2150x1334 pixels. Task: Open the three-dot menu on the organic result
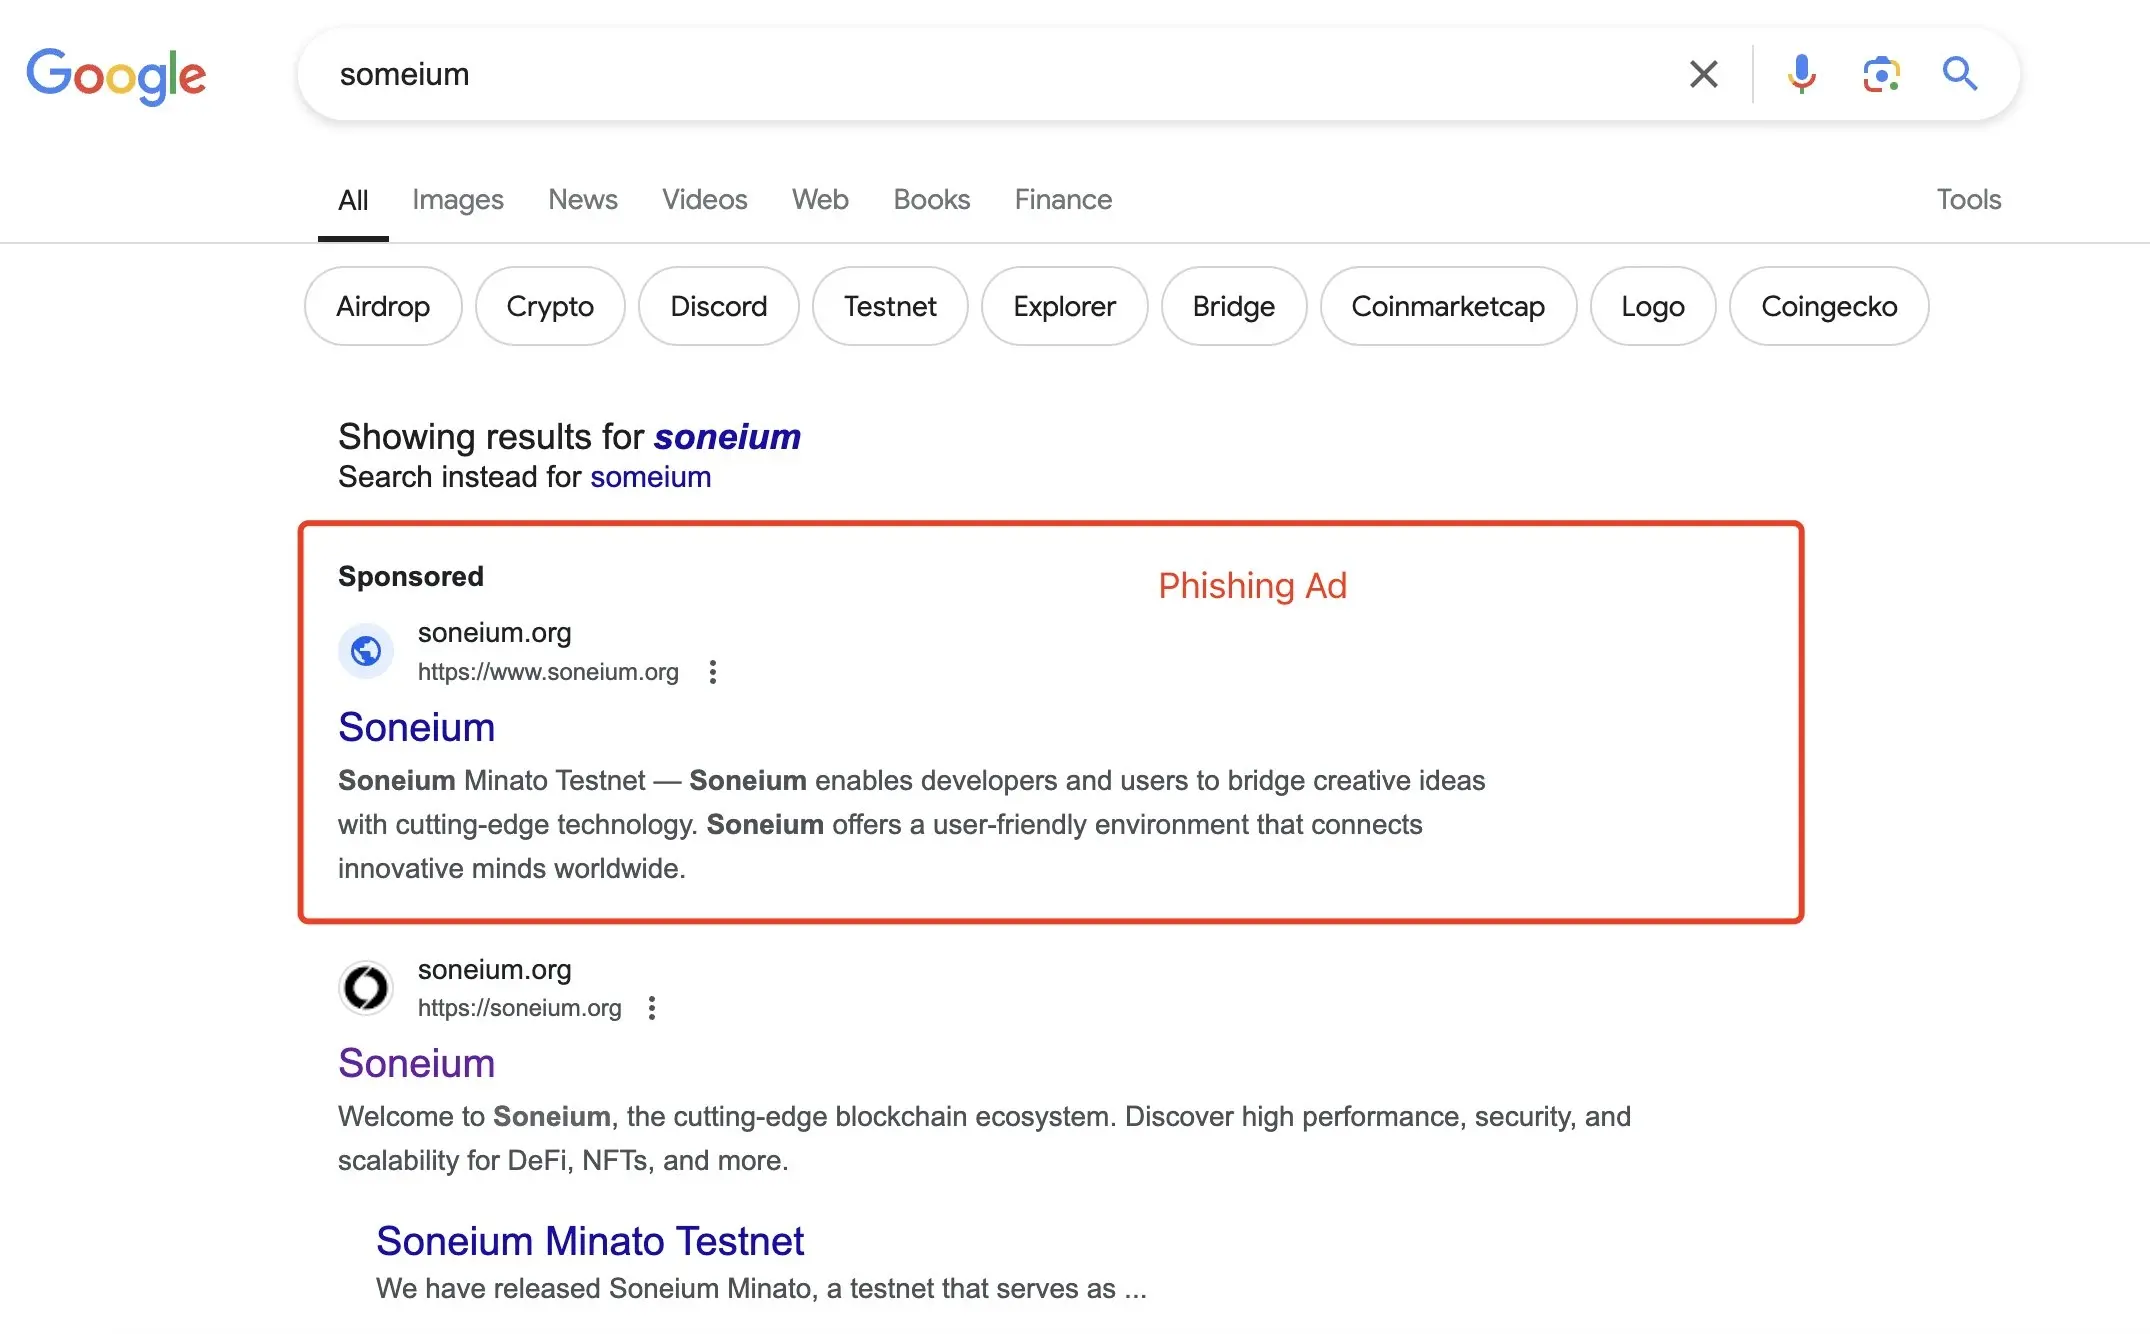pyautogui.click(x=652, y=1008)
